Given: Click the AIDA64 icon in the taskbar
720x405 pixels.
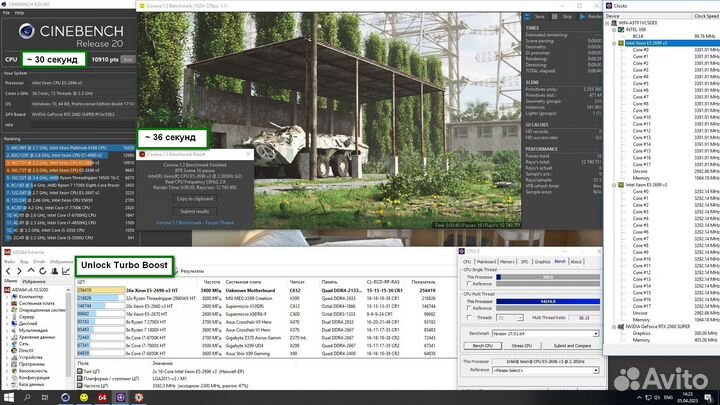Looking at the screenshot, I should click(x=102, y=397).
